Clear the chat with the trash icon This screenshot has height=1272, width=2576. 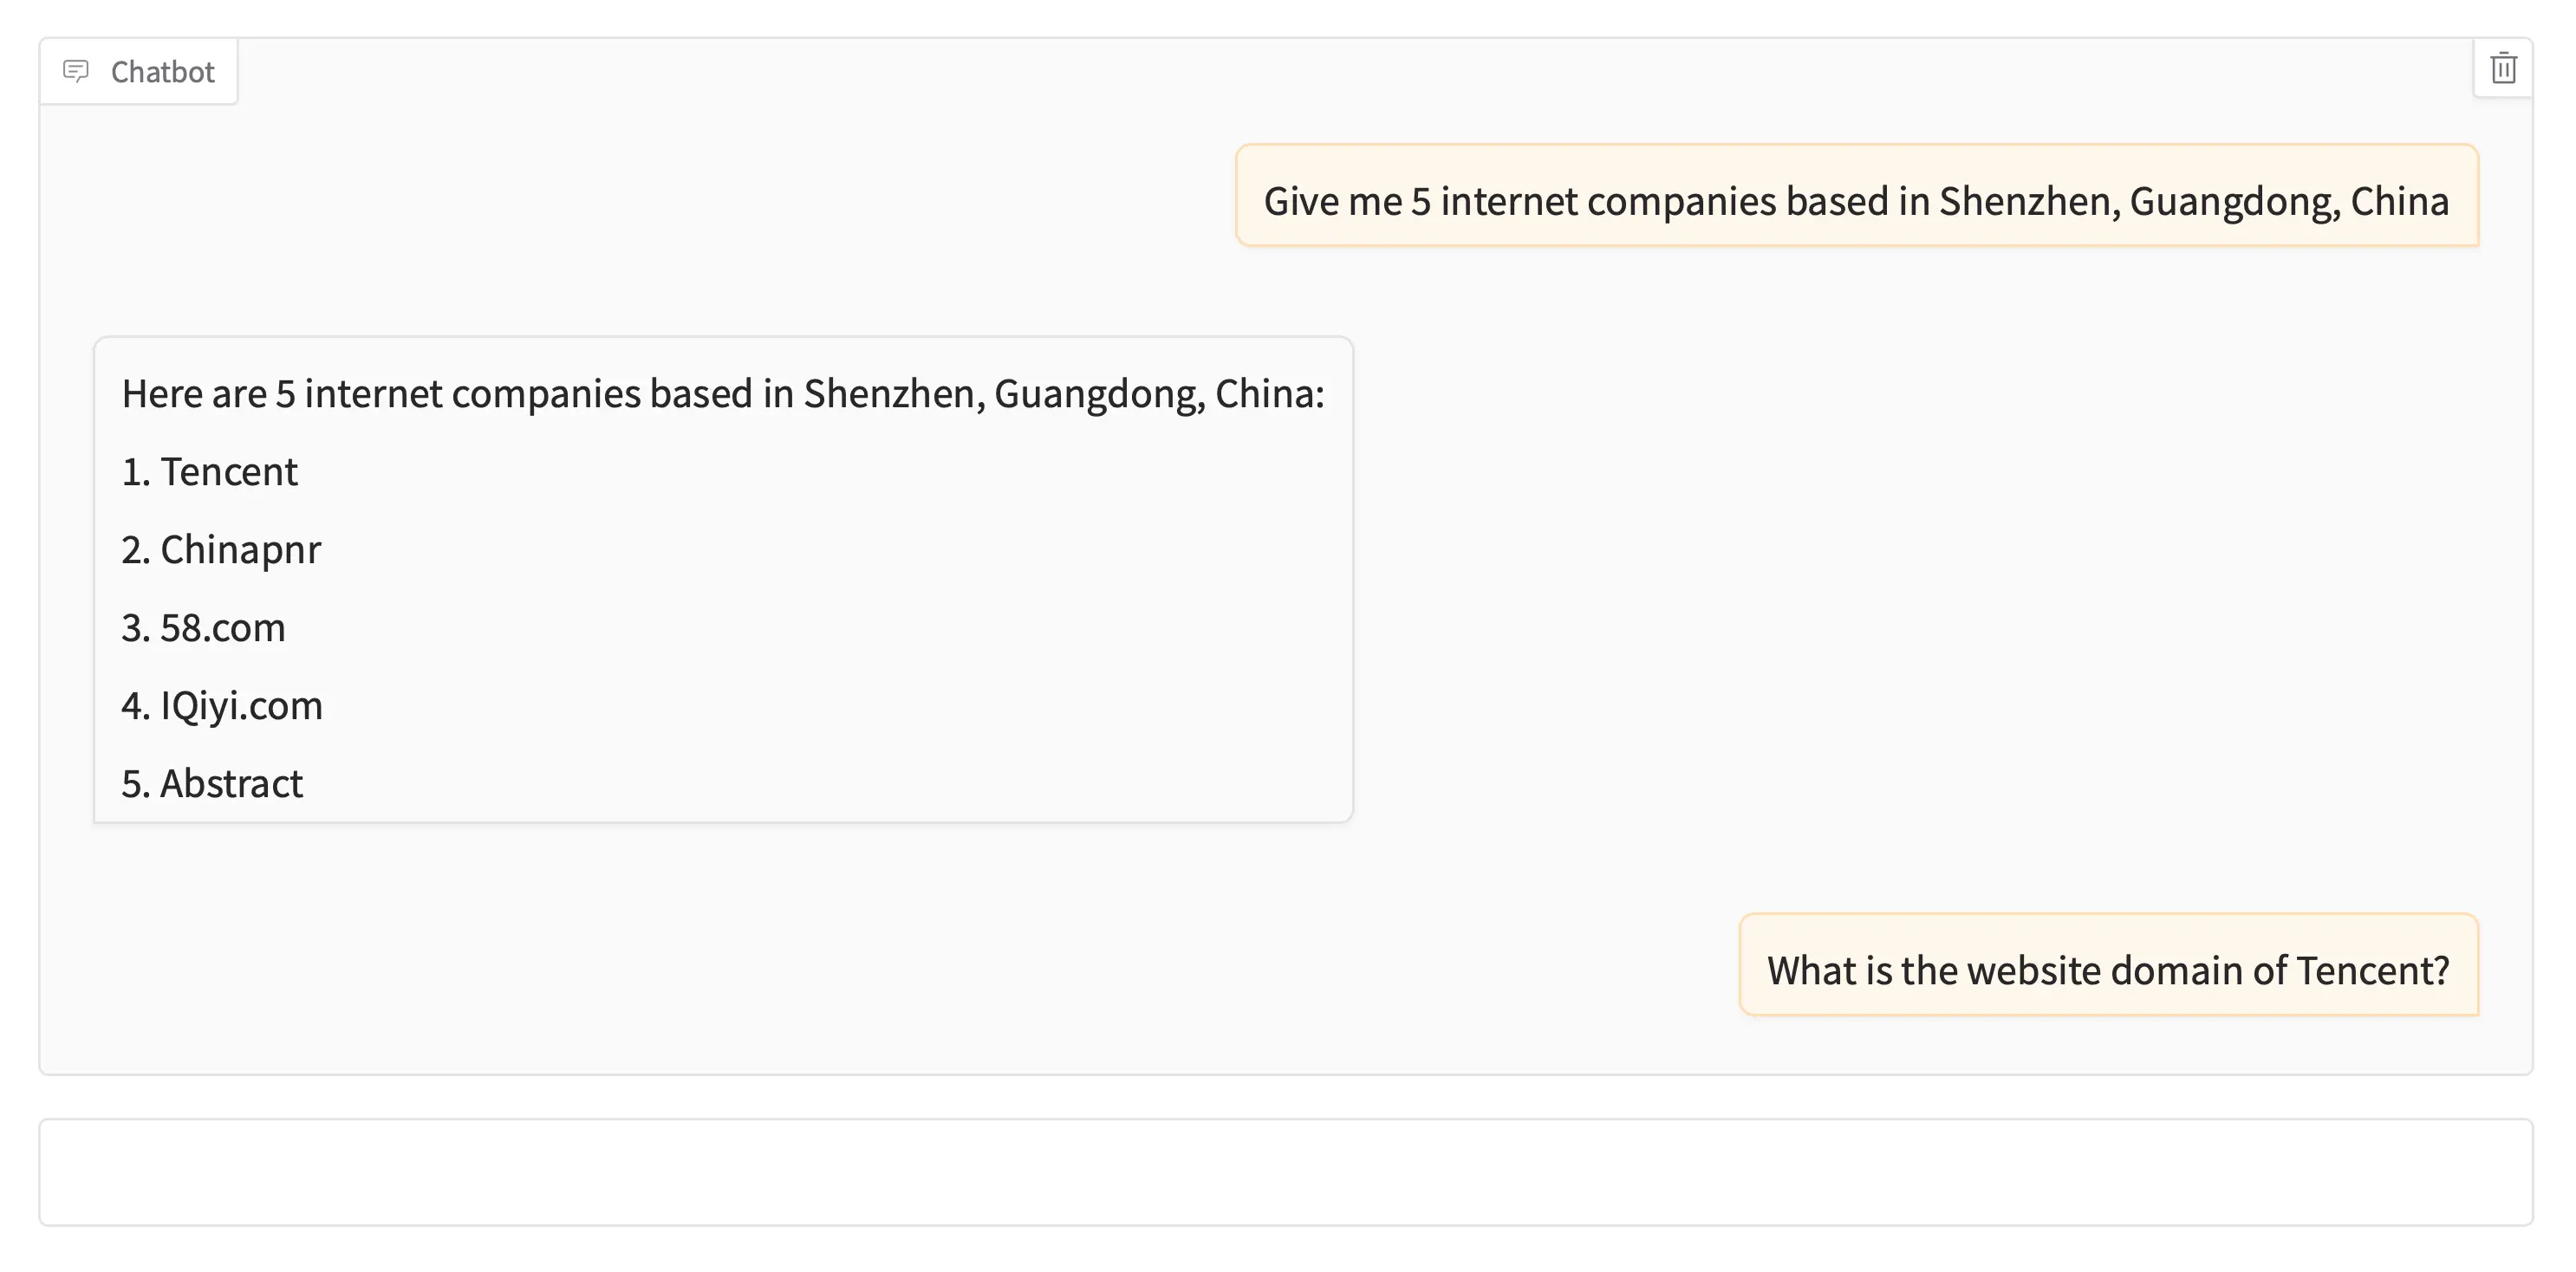[2503, 68]
